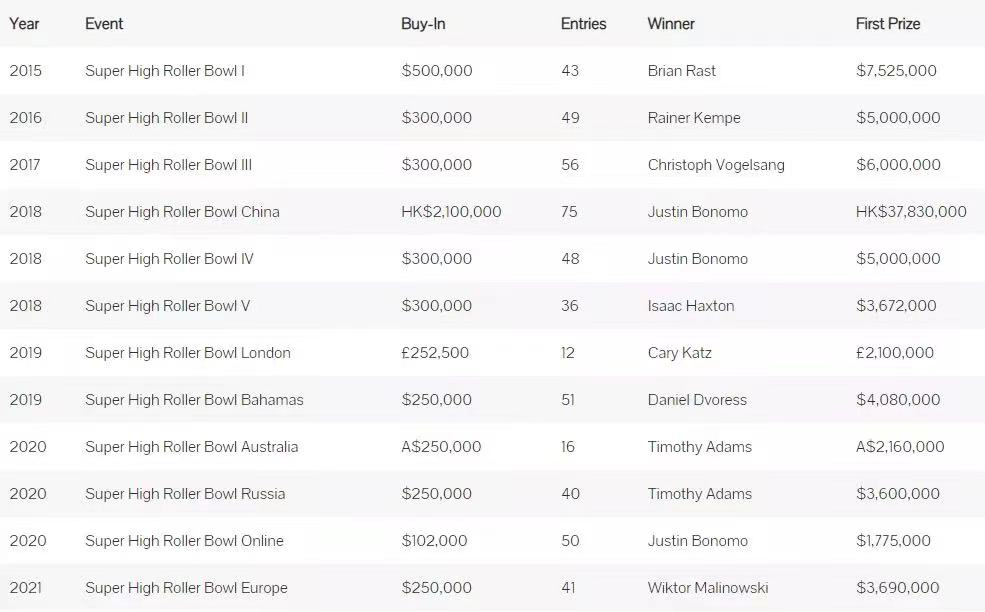Click the Year column header

pos(24,24)
